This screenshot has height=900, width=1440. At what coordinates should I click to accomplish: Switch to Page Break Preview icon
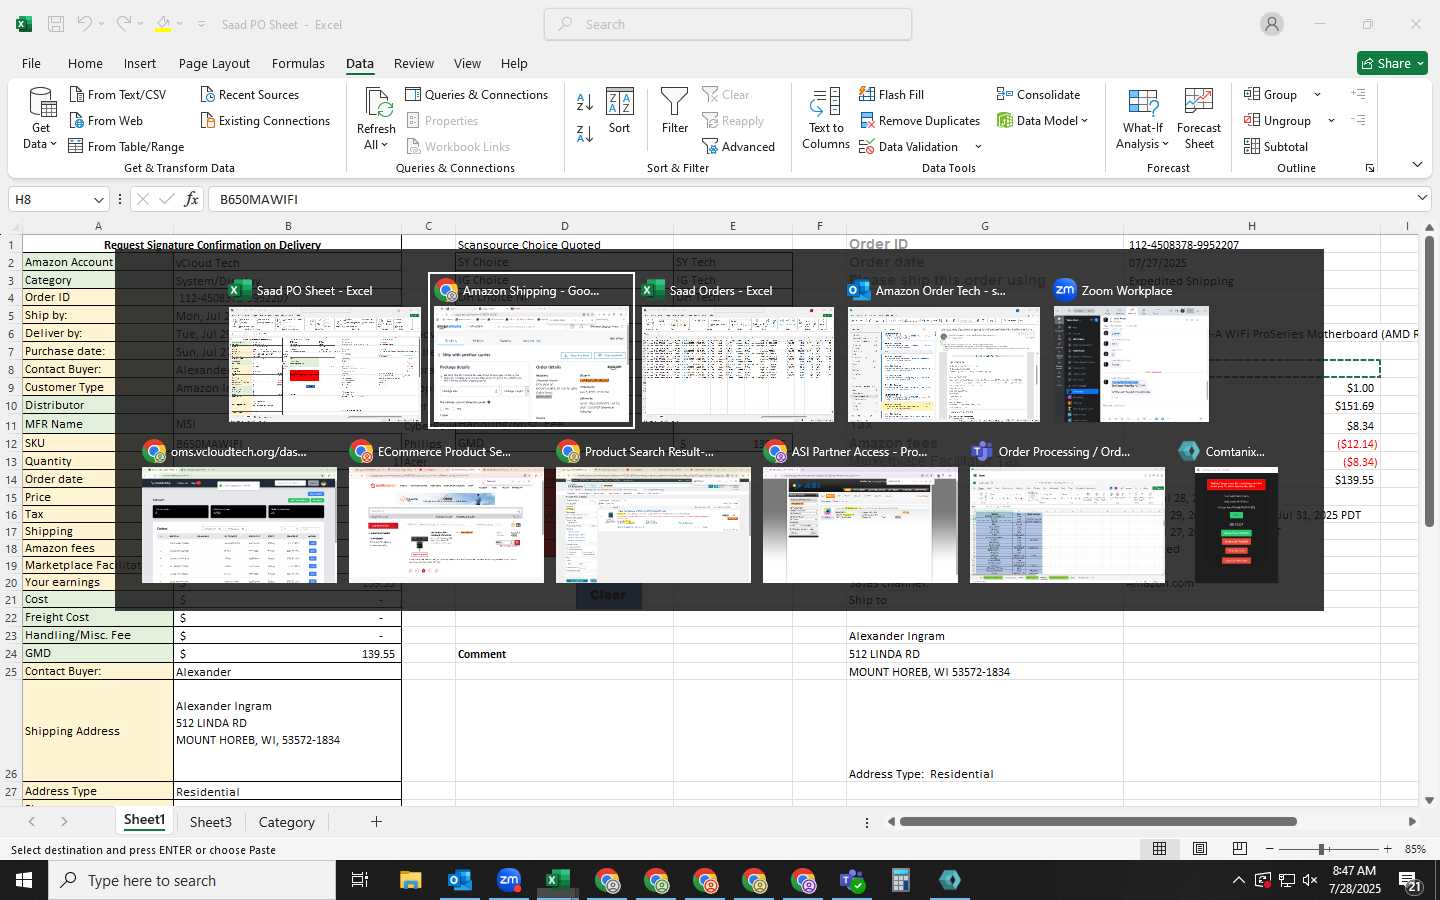[x=1239, y=849]
